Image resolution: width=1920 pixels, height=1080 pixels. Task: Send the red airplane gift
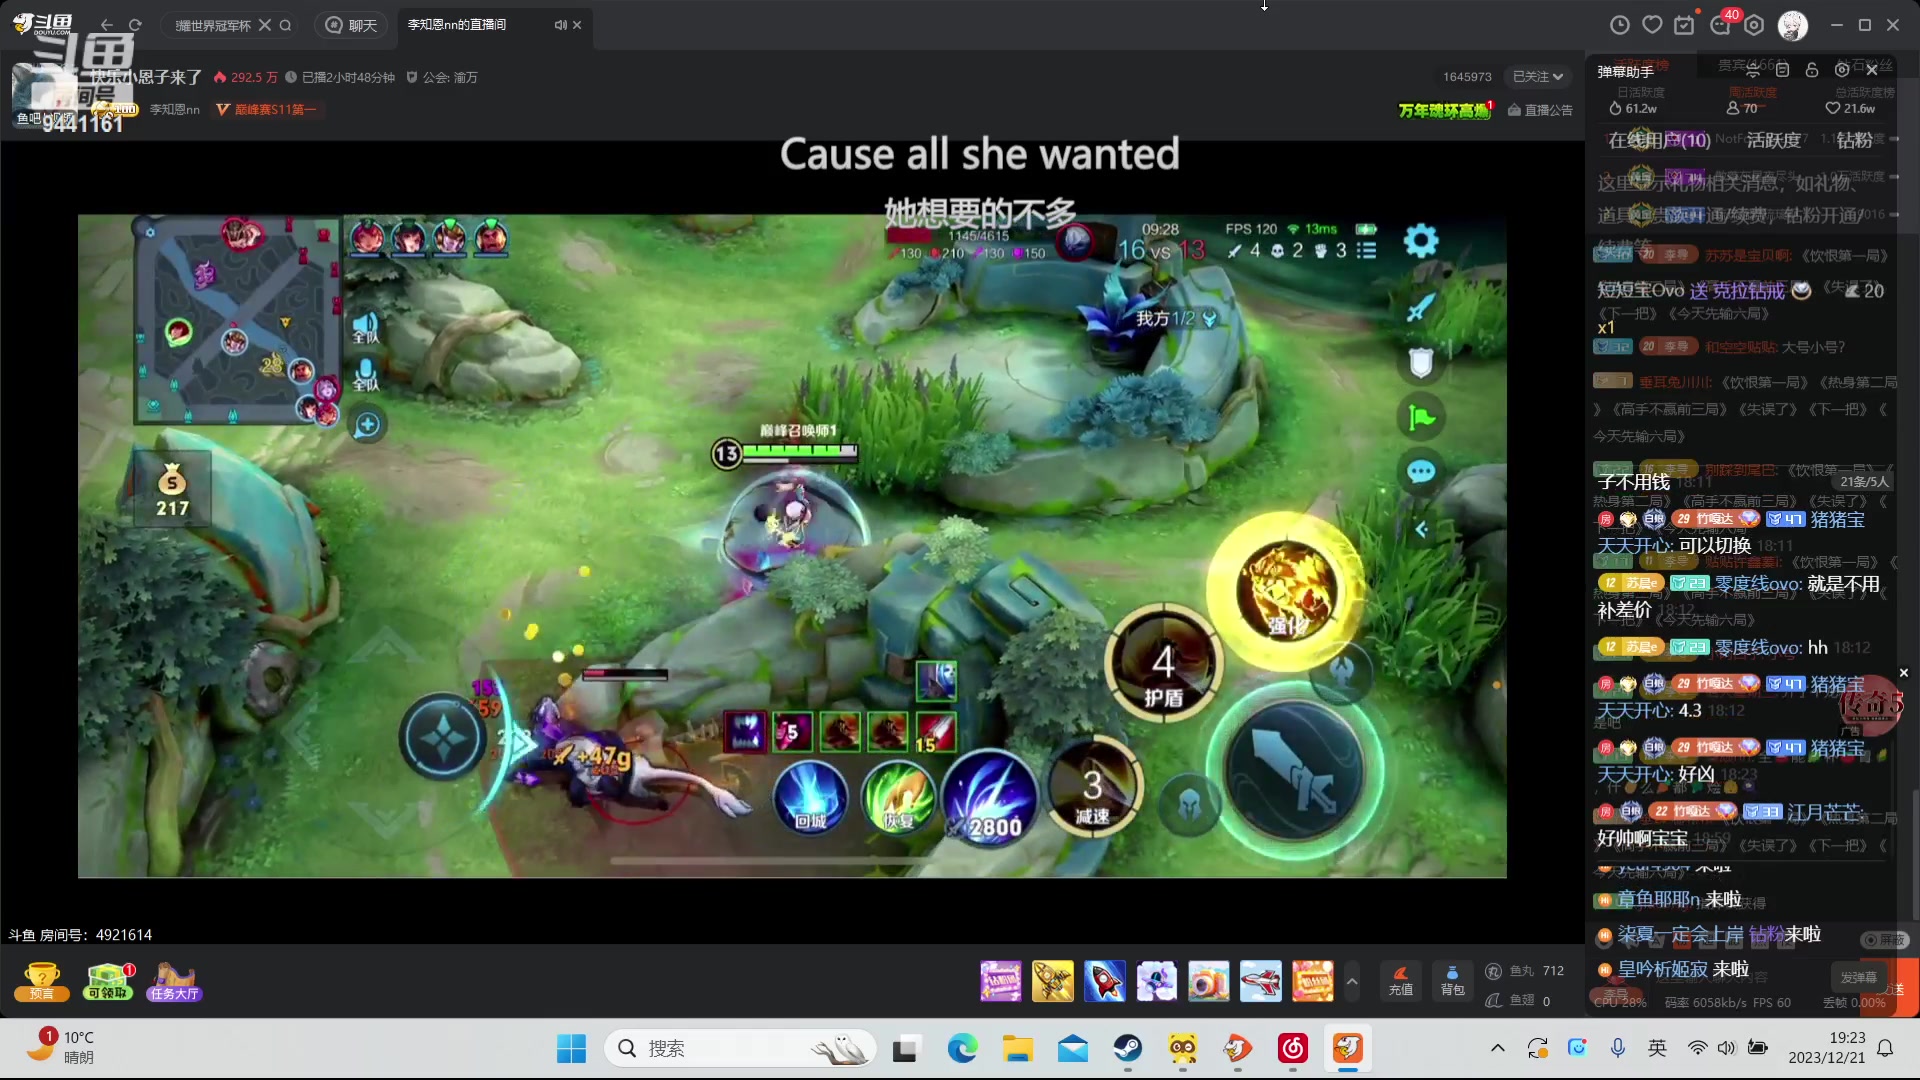1261,981
